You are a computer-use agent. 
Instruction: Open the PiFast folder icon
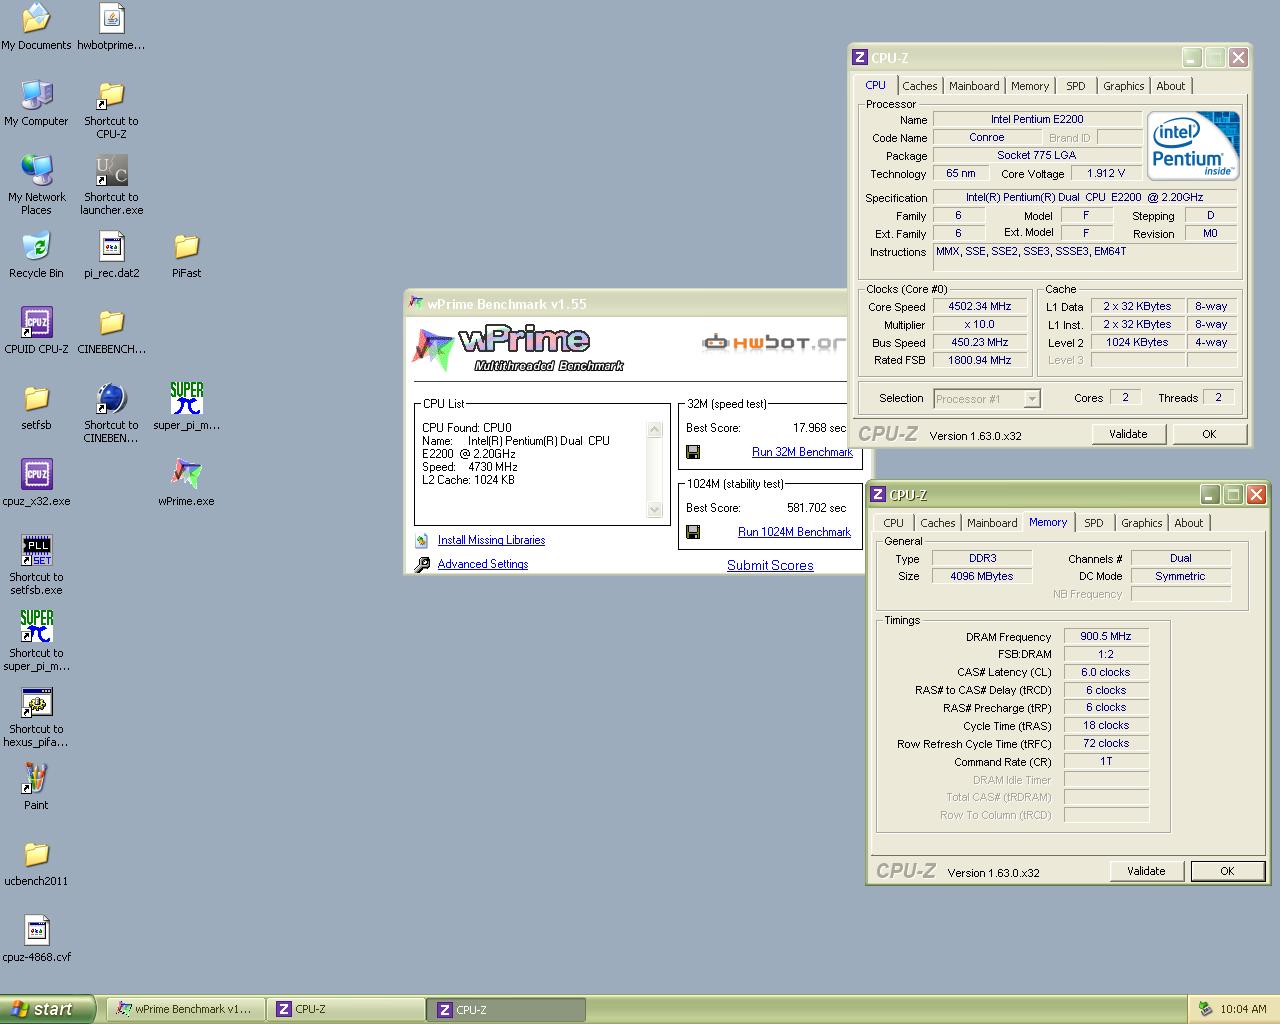pos(186,255)
